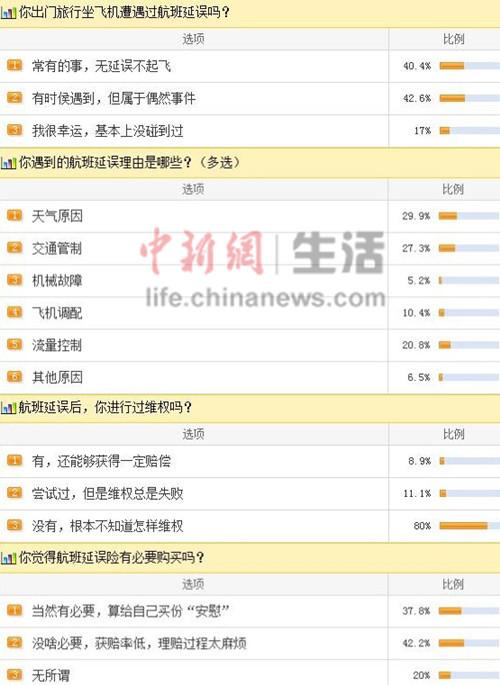This screenshot has width=500, height=685.
Task: Click number 2 badge next to 交通管制
Action: 14,248
